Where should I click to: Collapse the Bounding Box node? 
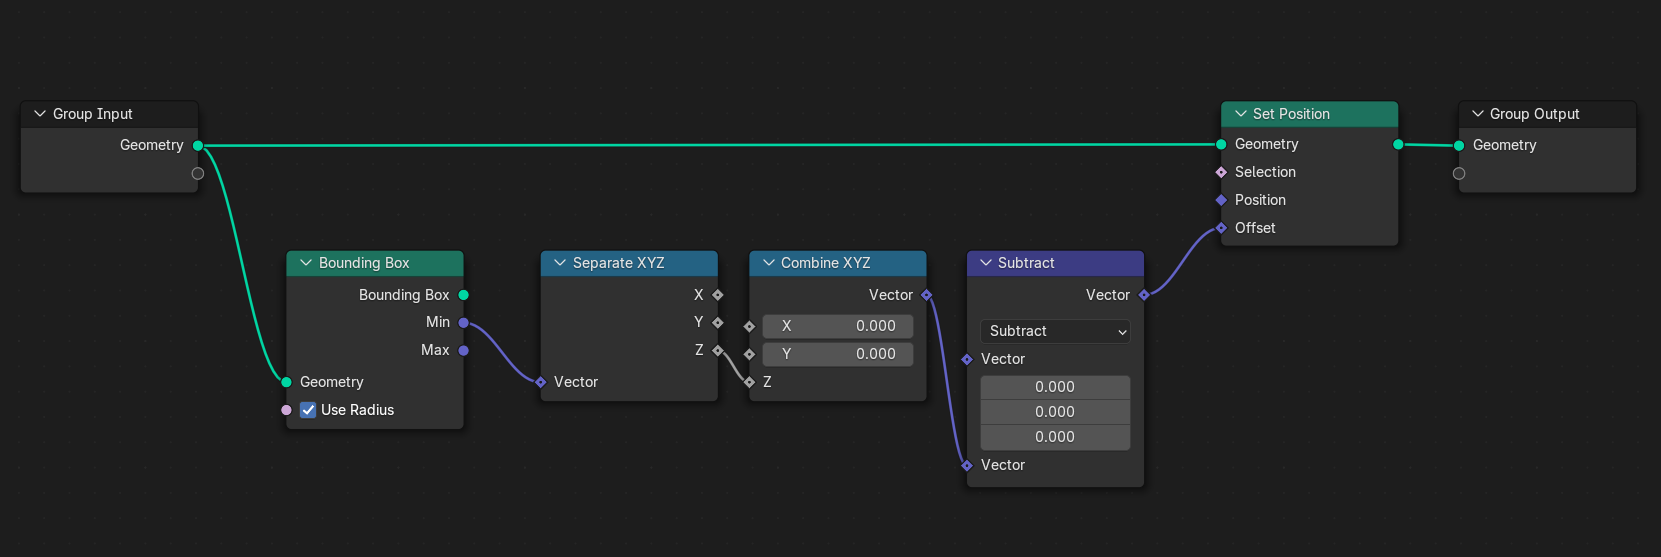point(306,263)
